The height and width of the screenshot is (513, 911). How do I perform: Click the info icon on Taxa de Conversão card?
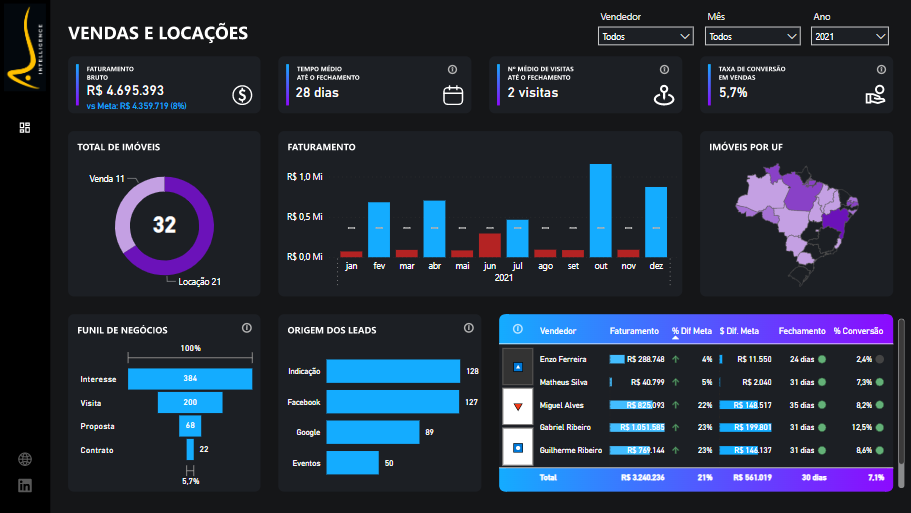pyautogui.click(x=881, y=70)
